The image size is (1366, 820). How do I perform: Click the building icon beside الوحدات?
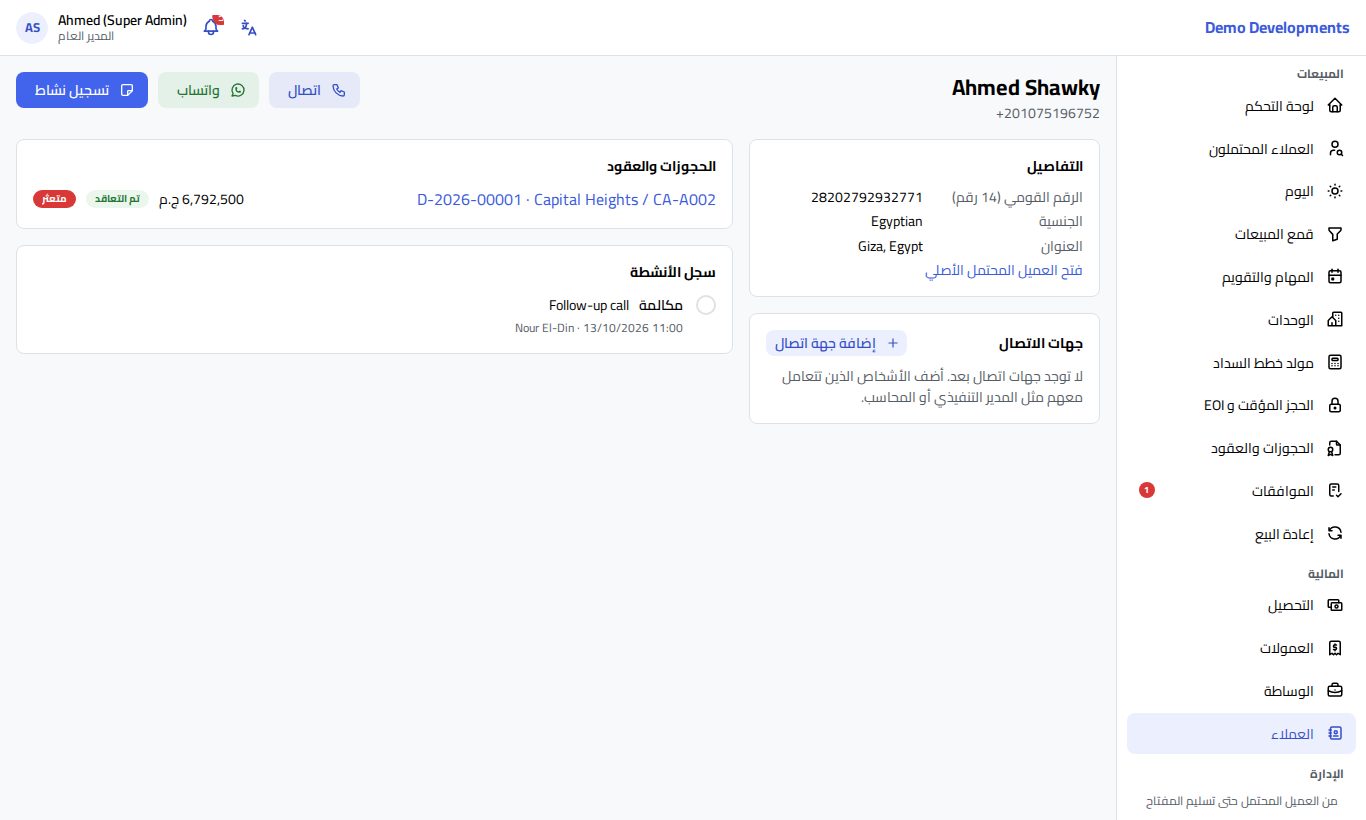1334,320
